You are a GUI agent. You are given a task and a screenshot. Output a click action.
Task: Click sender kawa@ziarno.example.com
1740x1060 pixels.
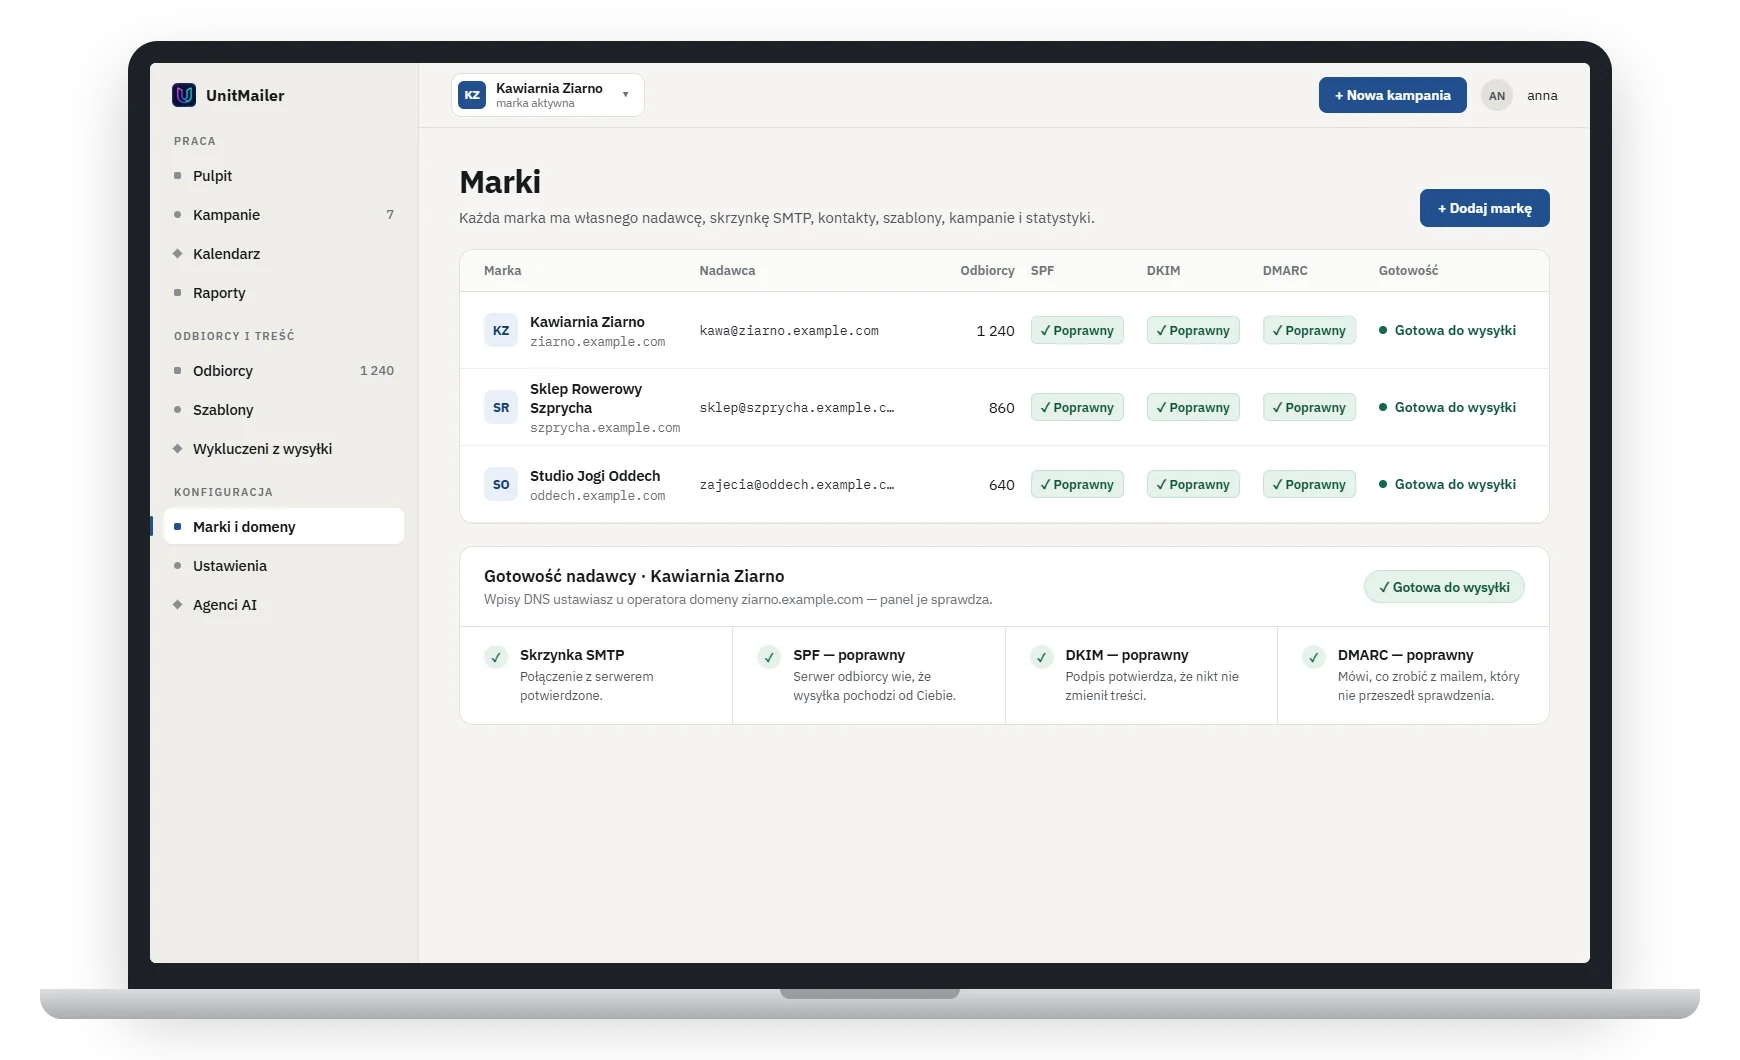click(789, 331)
